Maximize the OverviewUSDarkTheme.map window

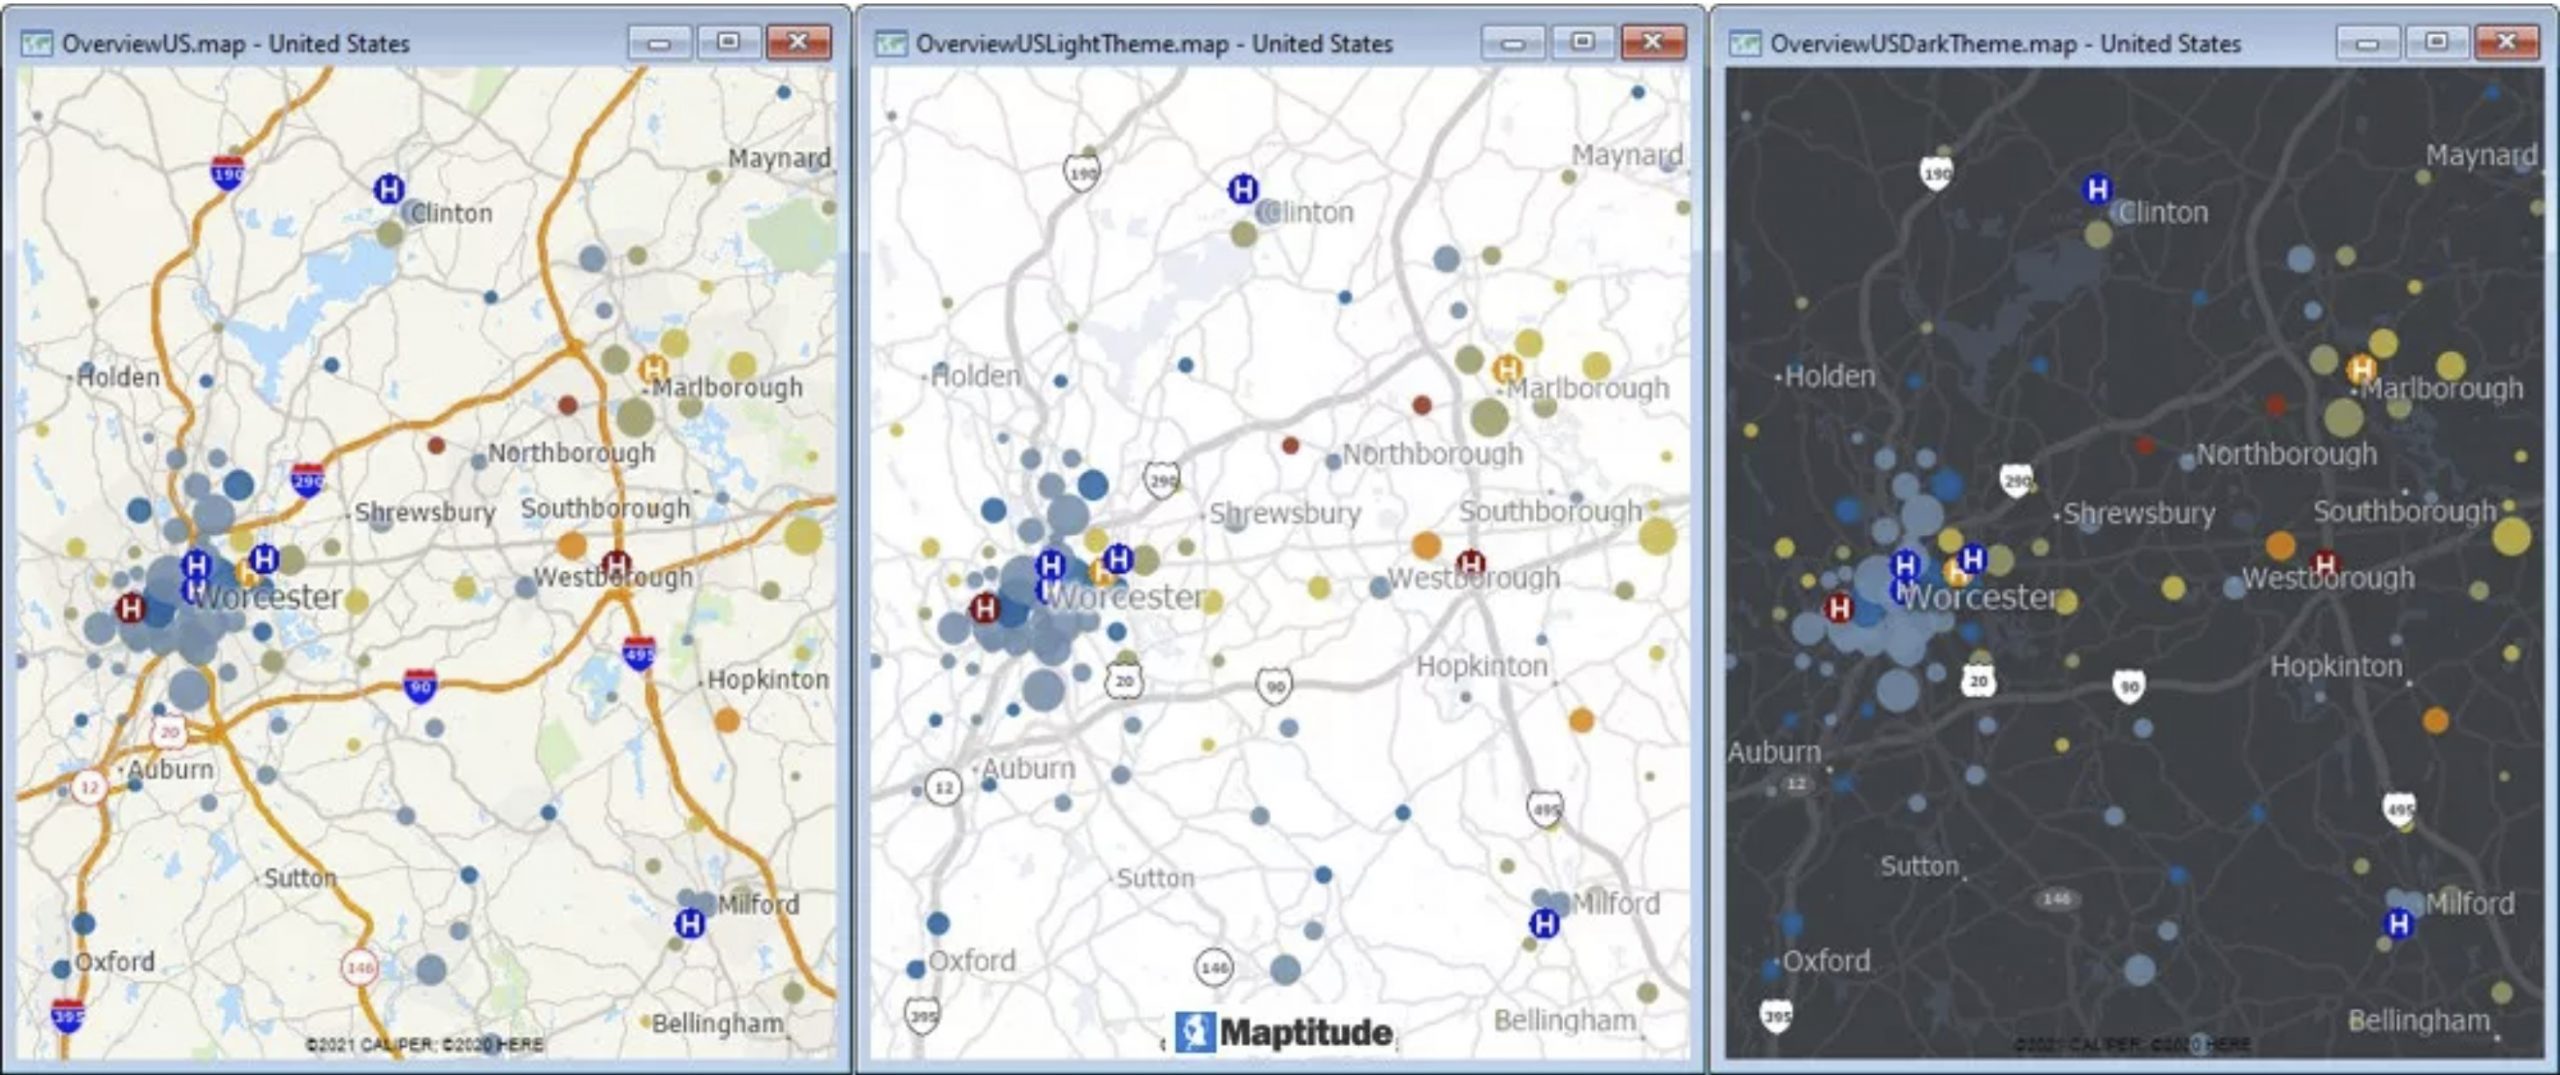pos(2437,42)
